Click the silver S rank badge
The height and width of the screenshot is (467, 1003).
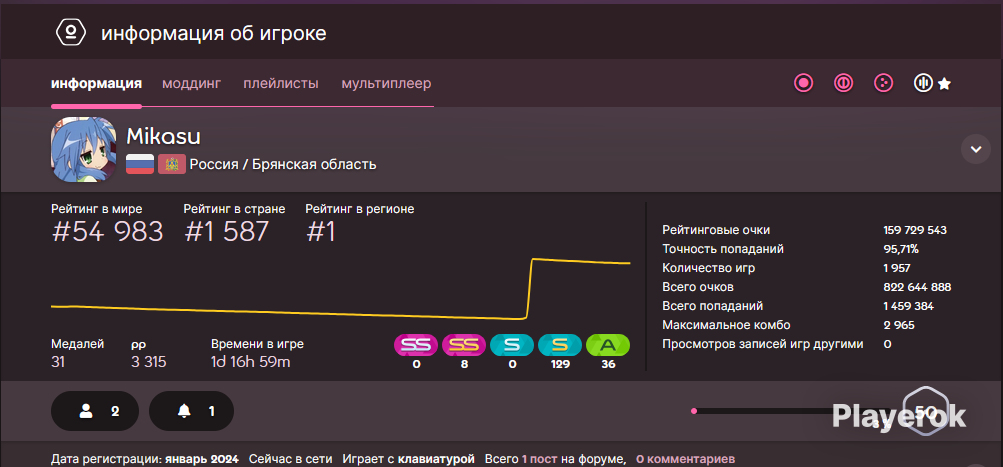512,345
